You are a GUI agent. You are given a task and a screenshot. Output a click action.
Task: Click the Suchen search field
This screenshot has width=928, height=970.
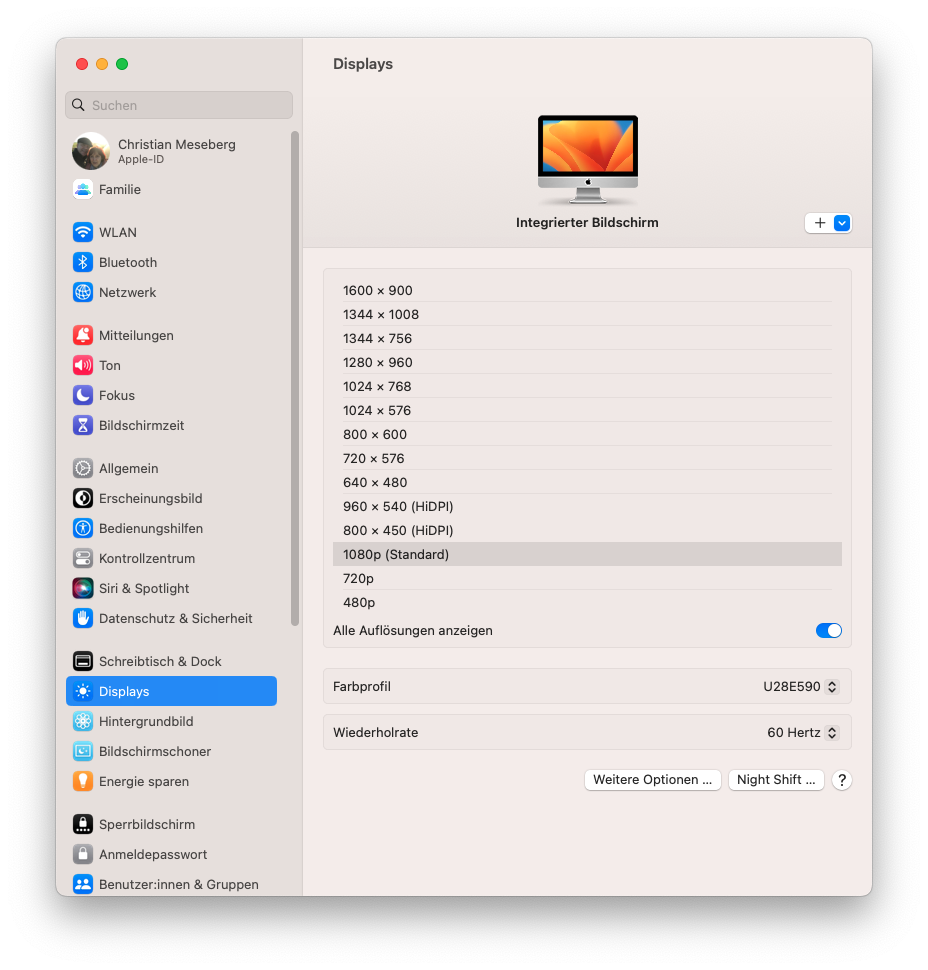179,105
